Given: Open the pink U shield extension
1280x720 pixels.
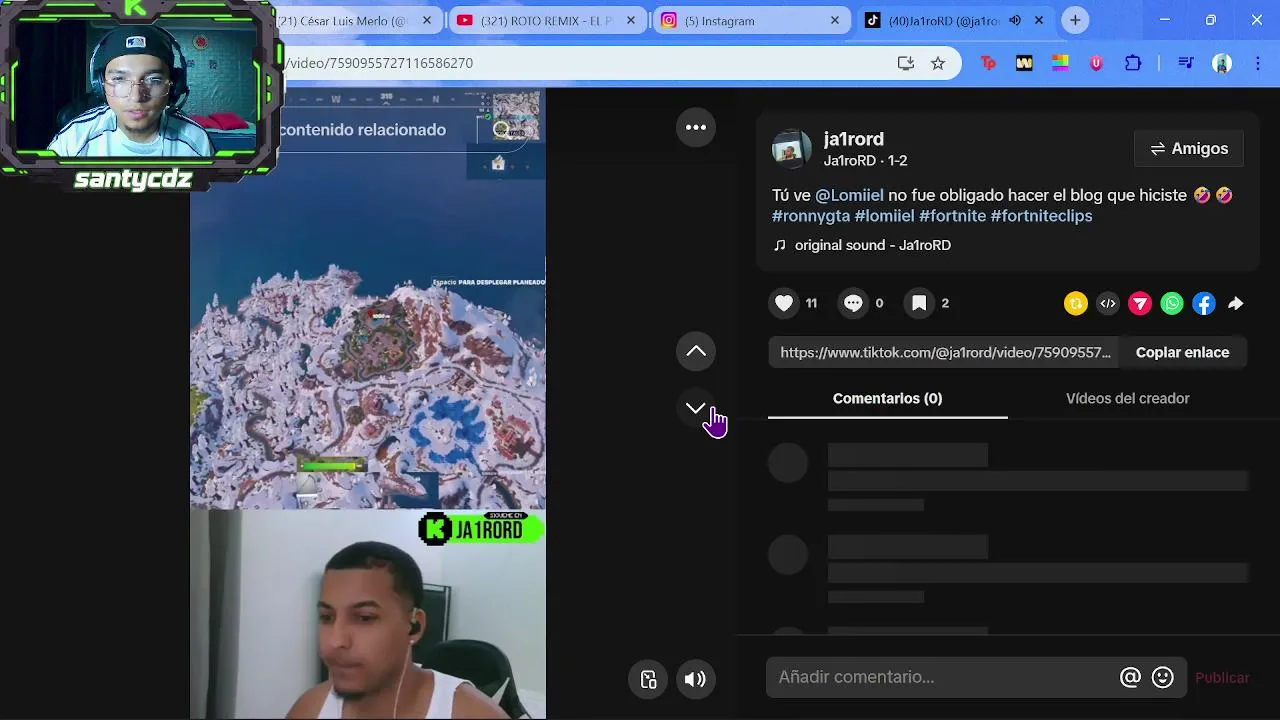Looking at the screenshot, I should coord(1096,63).
